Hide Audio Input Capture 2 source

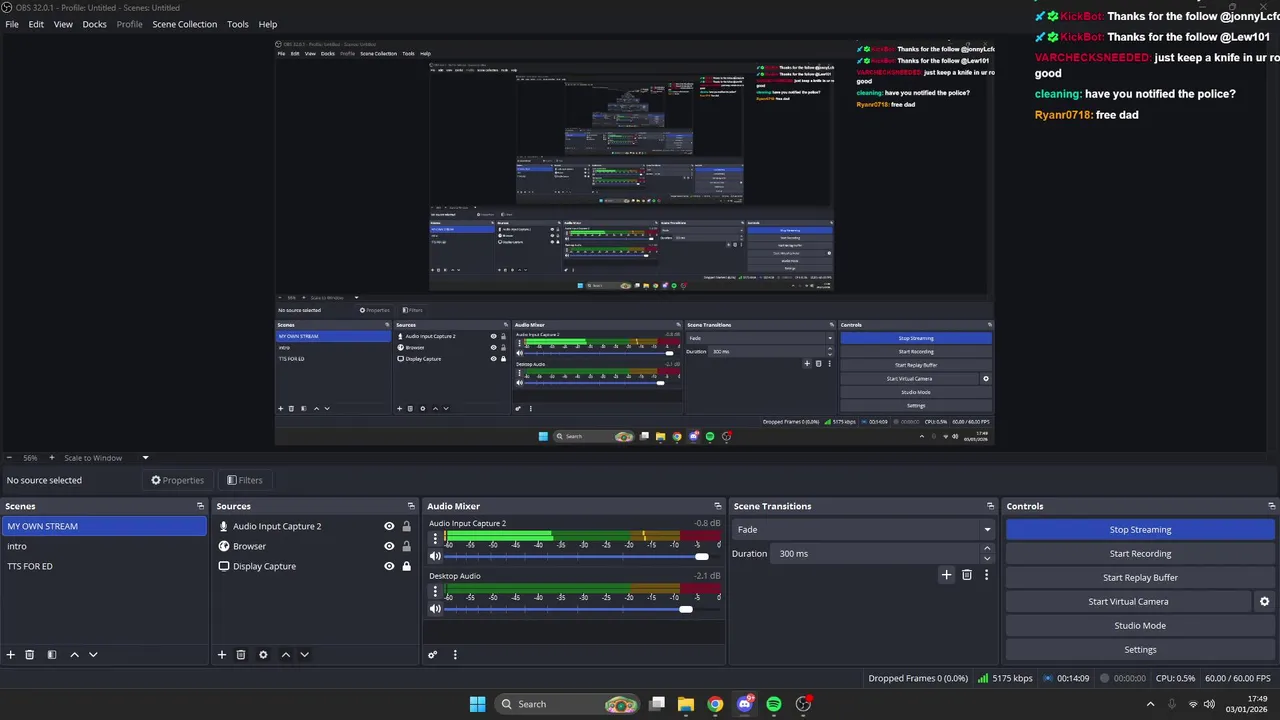tap(389, 526)
